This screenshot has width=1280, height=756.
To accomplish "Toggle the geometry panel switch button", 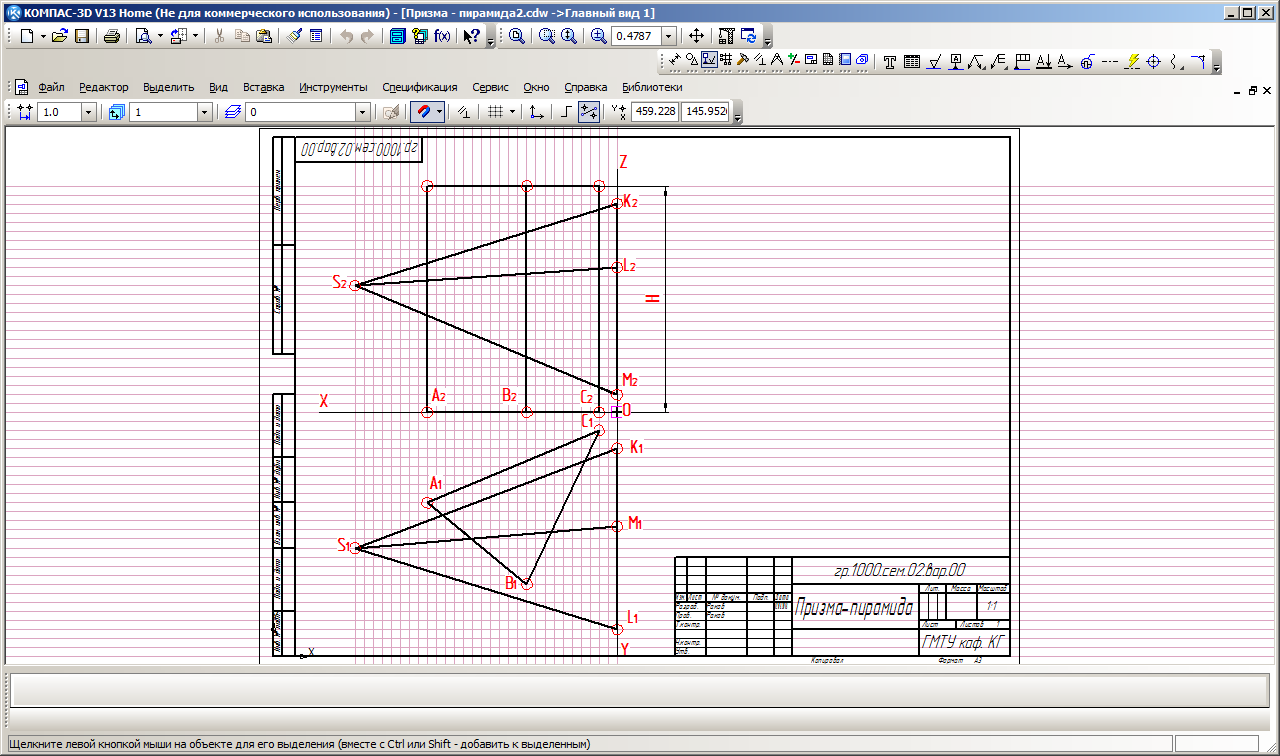I will [x=691, y=60].
